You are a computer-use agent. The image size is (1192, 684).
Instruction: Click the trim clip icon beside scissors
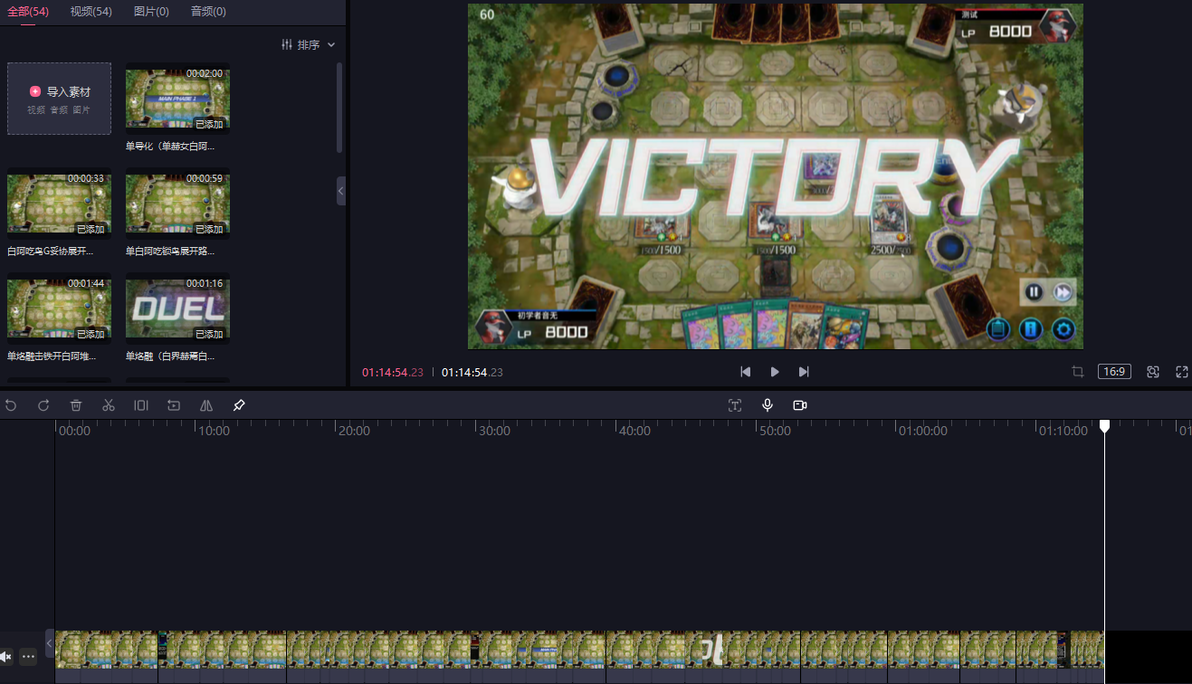click(x=141, y=405)
